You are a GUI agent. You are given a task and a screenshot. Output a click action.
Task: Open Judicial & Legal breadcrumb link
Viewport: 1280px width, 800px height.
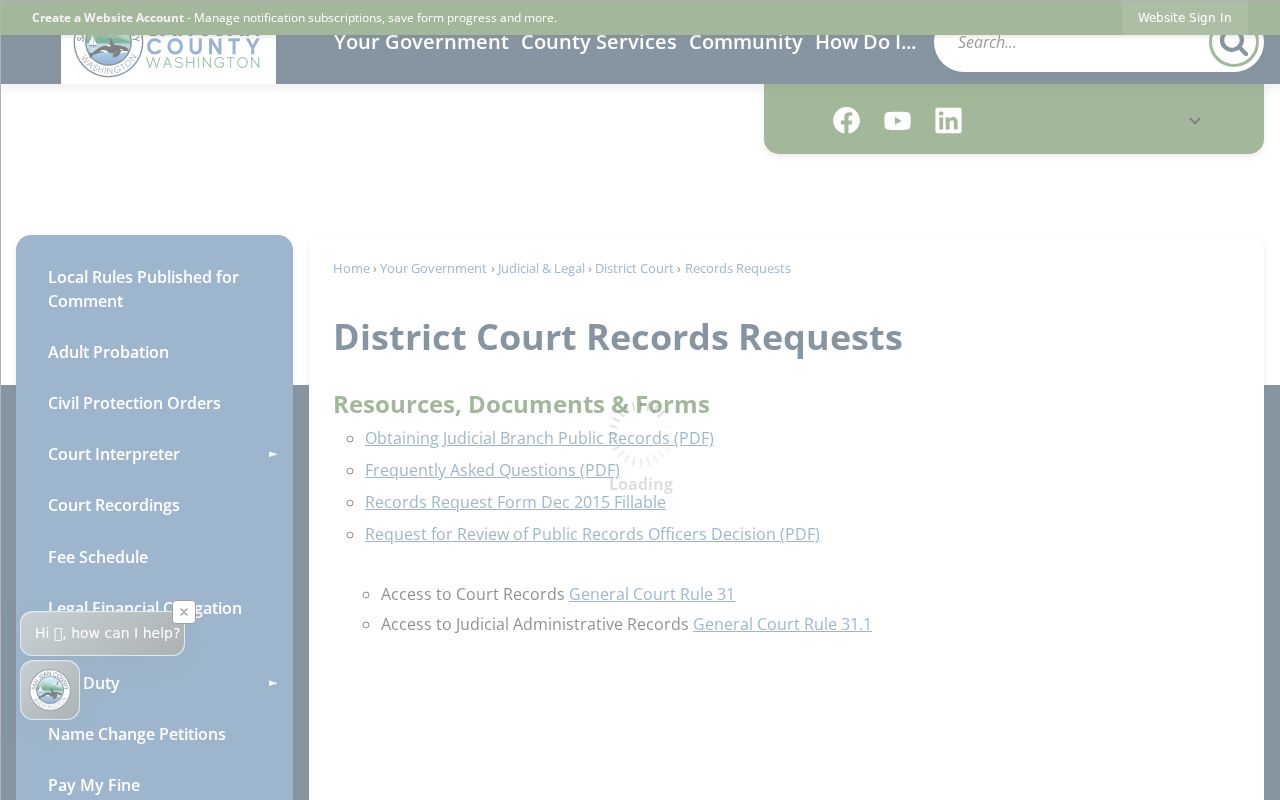click(x=541, y=268)
